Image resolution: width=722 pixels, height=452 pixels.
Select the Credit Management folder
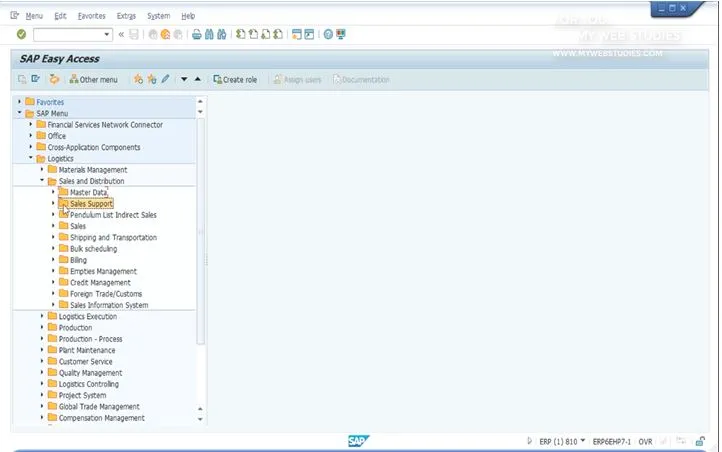[x=100, y=283]
